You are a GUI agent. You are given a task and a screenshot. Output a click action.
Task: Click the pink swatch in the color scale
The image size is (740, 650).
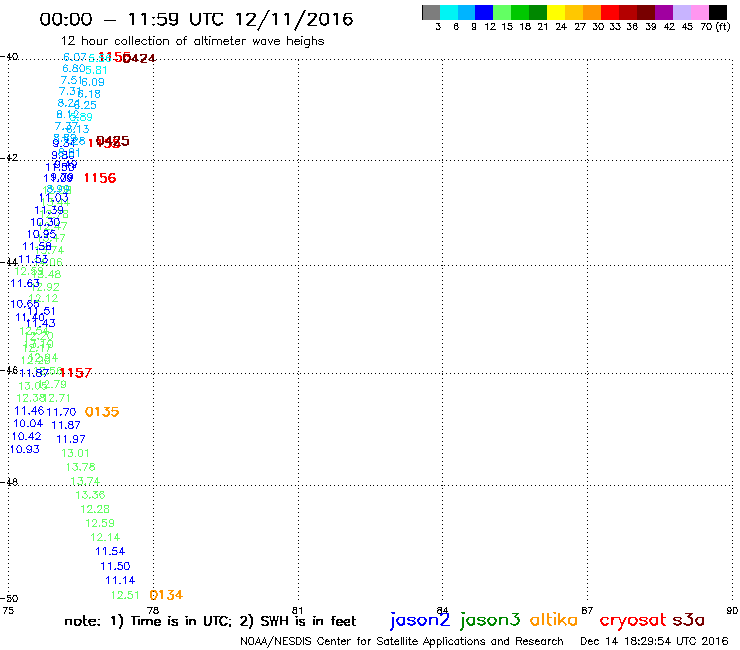coord(699,12)
